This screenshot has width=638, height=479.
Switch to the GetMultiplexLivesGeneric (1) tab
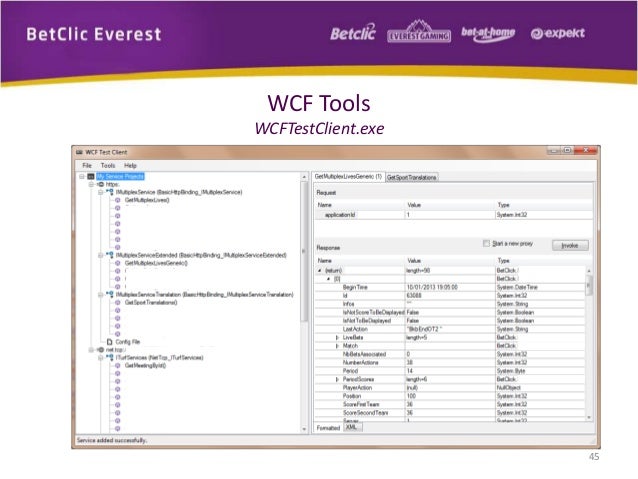(x=348, y=177)
